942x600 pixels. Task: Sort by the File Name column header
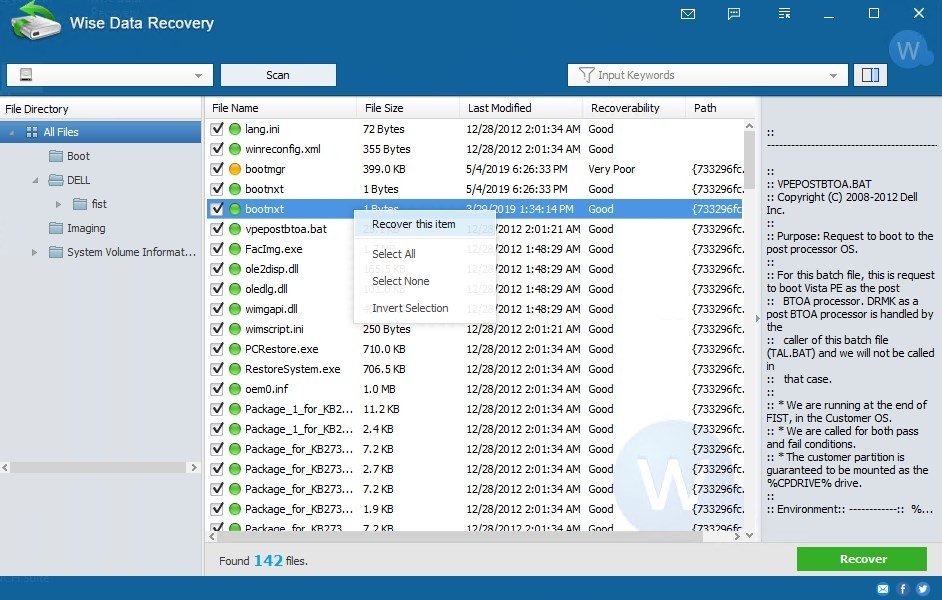(281, 108)
